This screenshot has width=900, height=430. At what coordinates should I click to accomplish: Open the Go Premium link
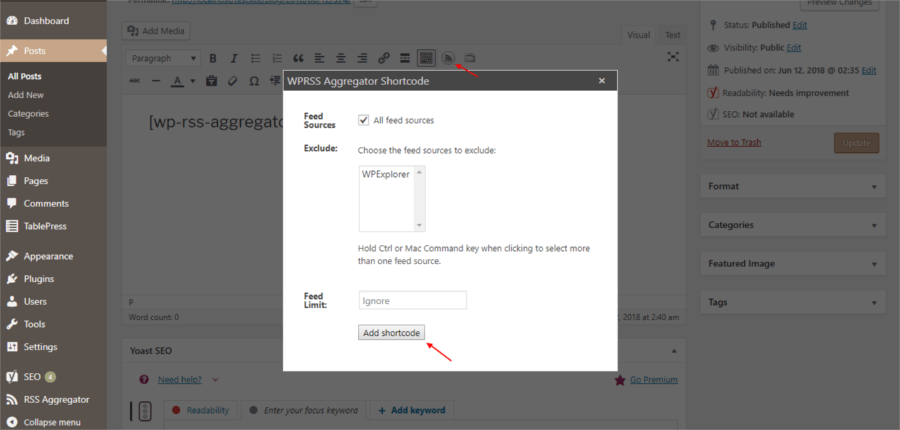(x=654, y=379)
